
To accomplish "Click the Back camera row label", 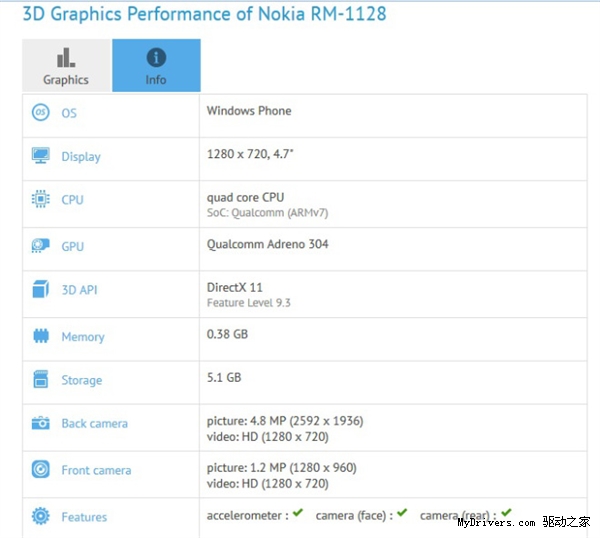I will [94, 424].
